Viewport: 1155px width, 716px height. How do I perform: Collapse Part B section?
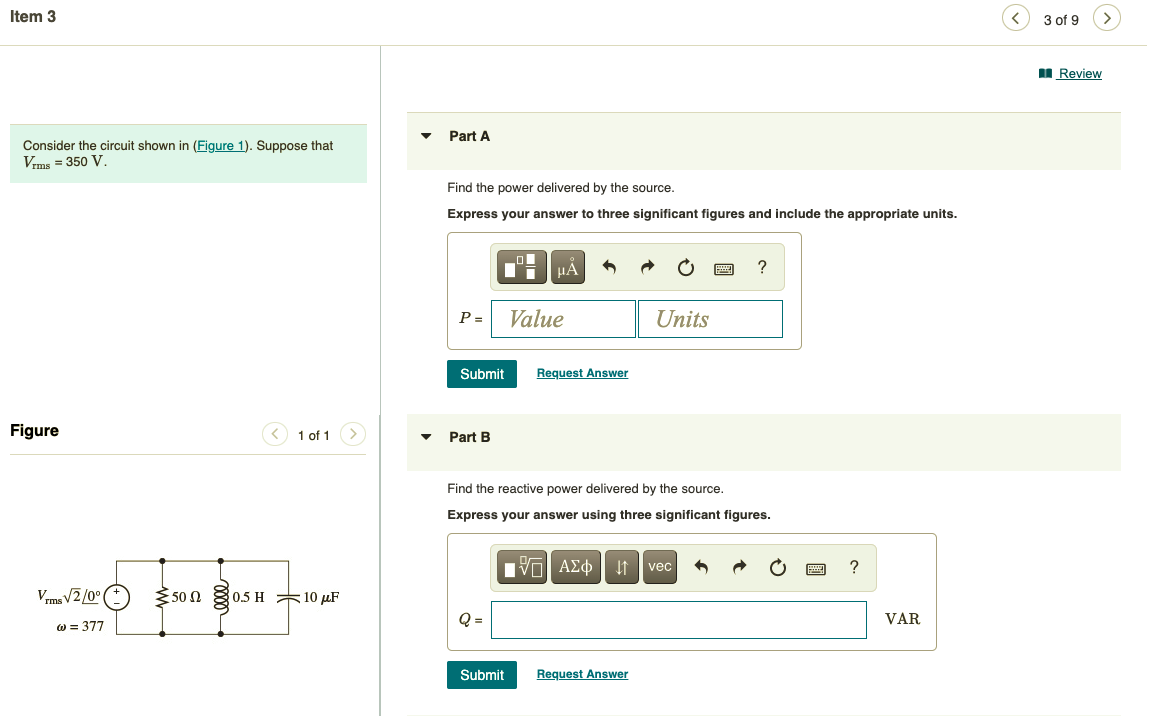coord(426,437)
